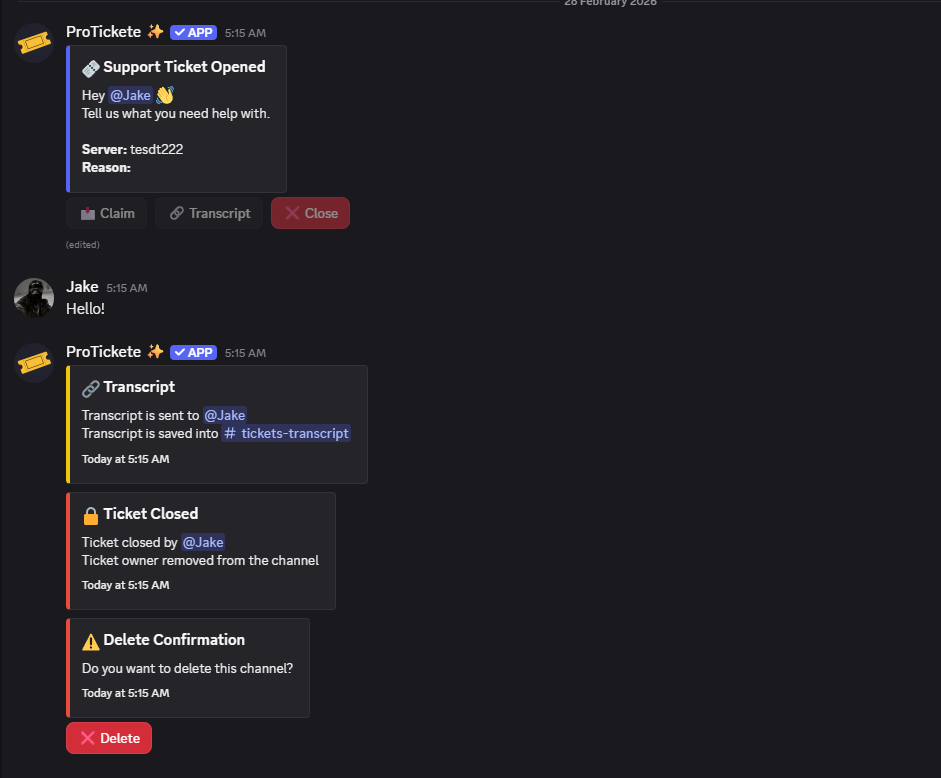Viewport: 941px width, 778px height.
Task: Click the lock icon in Ticket Closed title
Action: 90,514
